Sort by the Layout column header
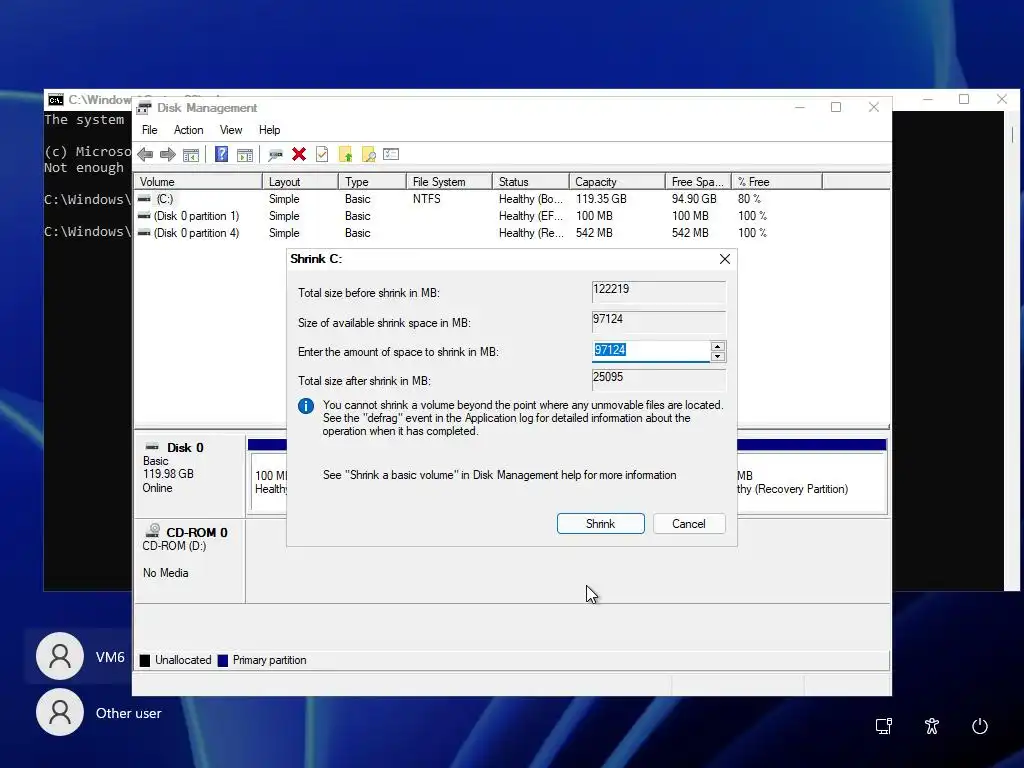Screen dimensions: 1024x768 tap(300, 182)
